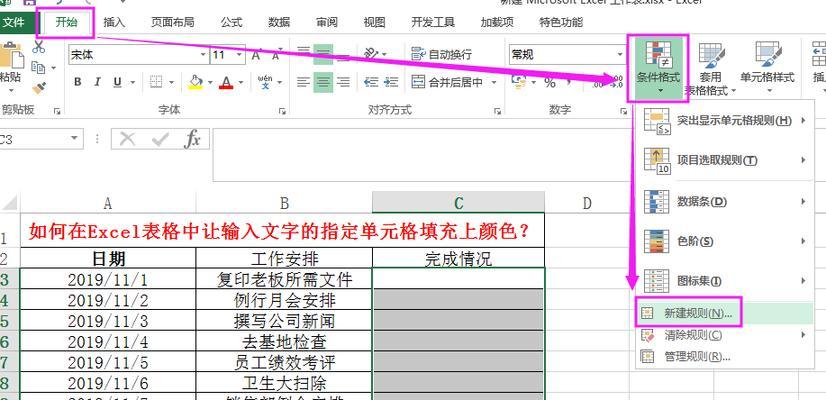Open the font color dropdown arrow
The height and width of the screenshot is (400, 826).
point(241,83)
